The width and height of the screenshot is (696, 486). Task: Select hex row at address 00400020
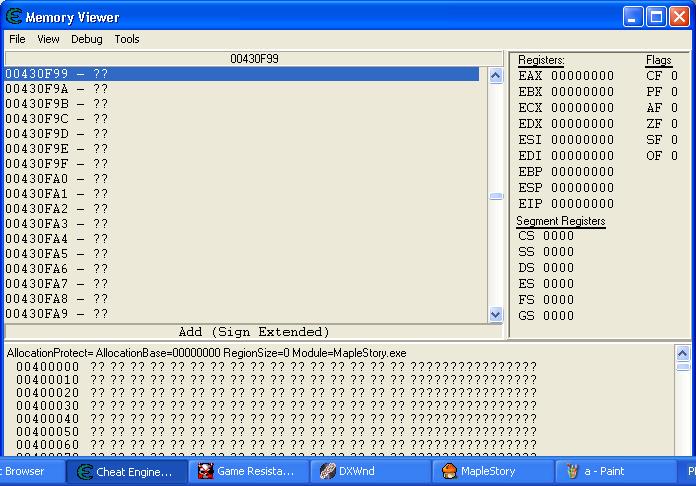[276, 393]
